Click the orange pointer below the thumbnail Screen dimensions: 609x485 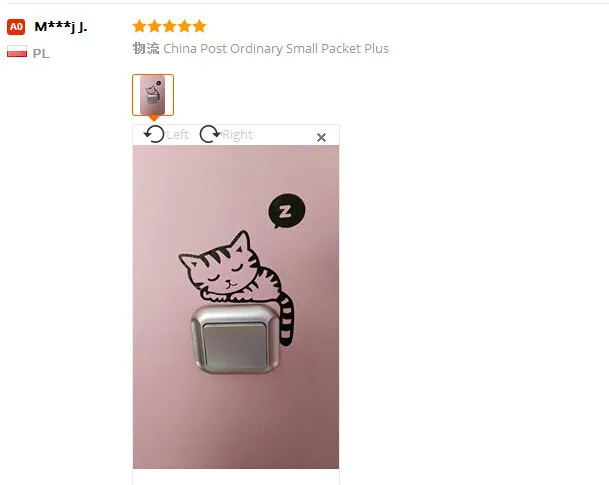click(x=154, y=118)
